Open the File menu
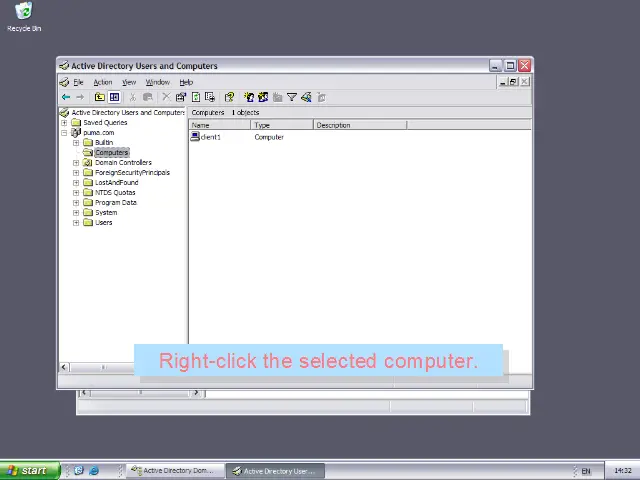The image size is (640, 480). 78,82
